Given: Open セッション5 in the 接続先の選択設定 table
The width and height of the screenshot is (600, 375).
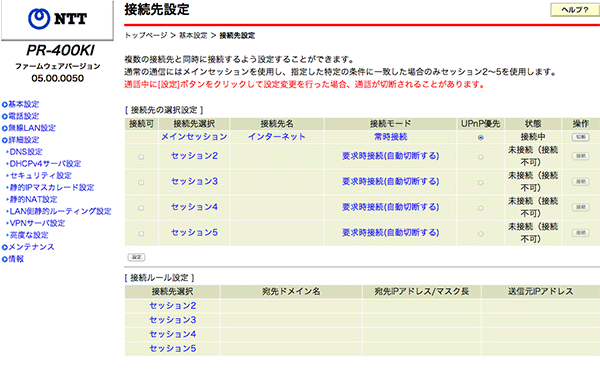Looking at the screenshot, I should 194,233.
